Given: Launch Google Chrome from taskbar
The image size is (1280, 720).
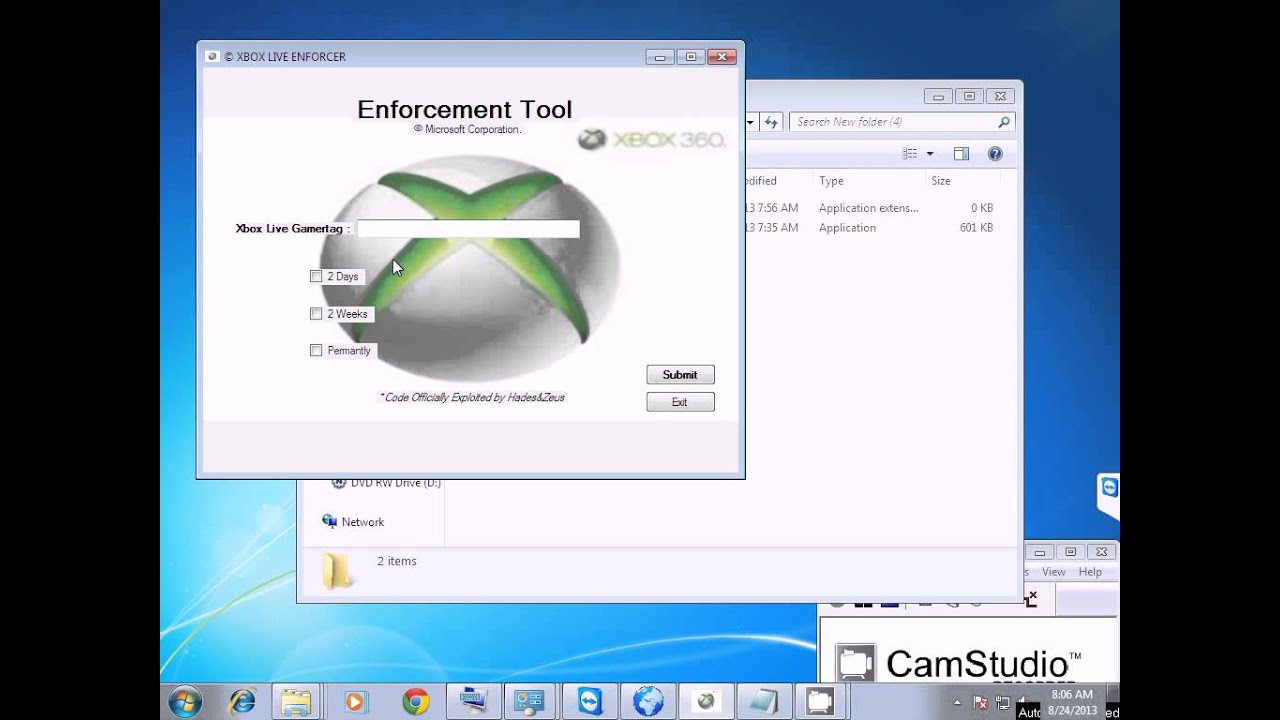Looking at the screenshot, I should (416, 702).
